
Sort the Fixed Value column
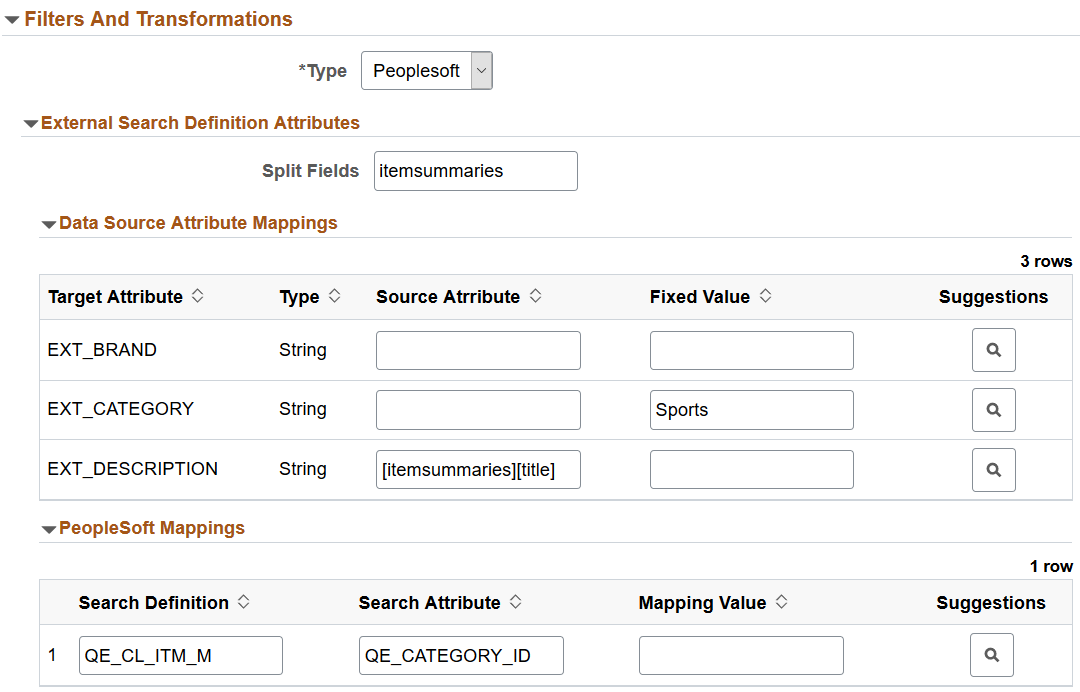765,297
